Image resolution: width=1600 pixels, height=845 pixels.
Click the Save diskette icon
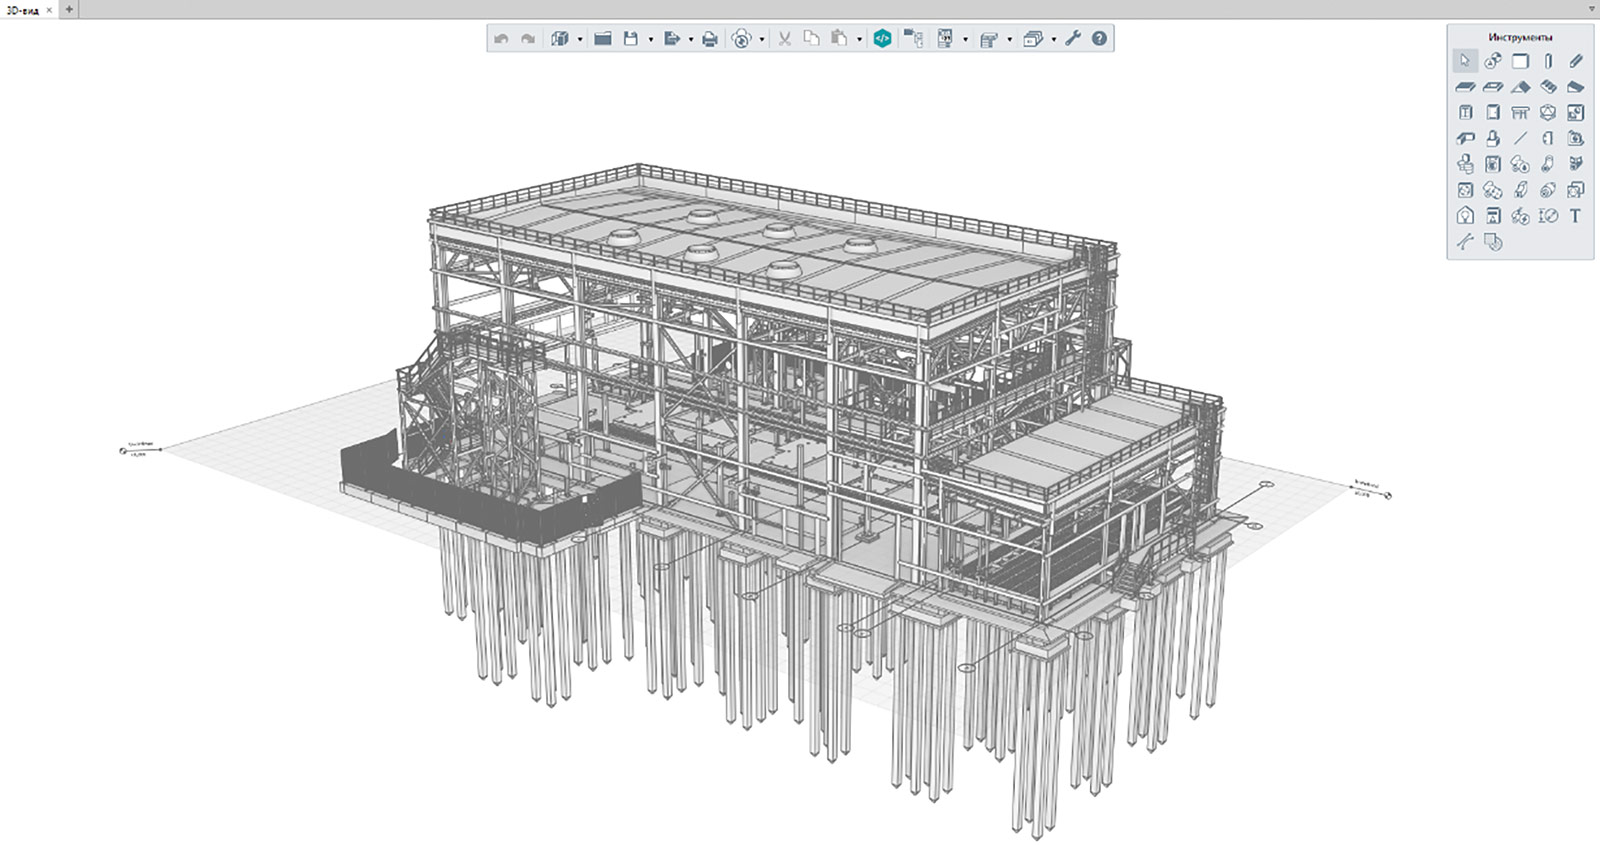pyautogui.click(x=630, y=39)
